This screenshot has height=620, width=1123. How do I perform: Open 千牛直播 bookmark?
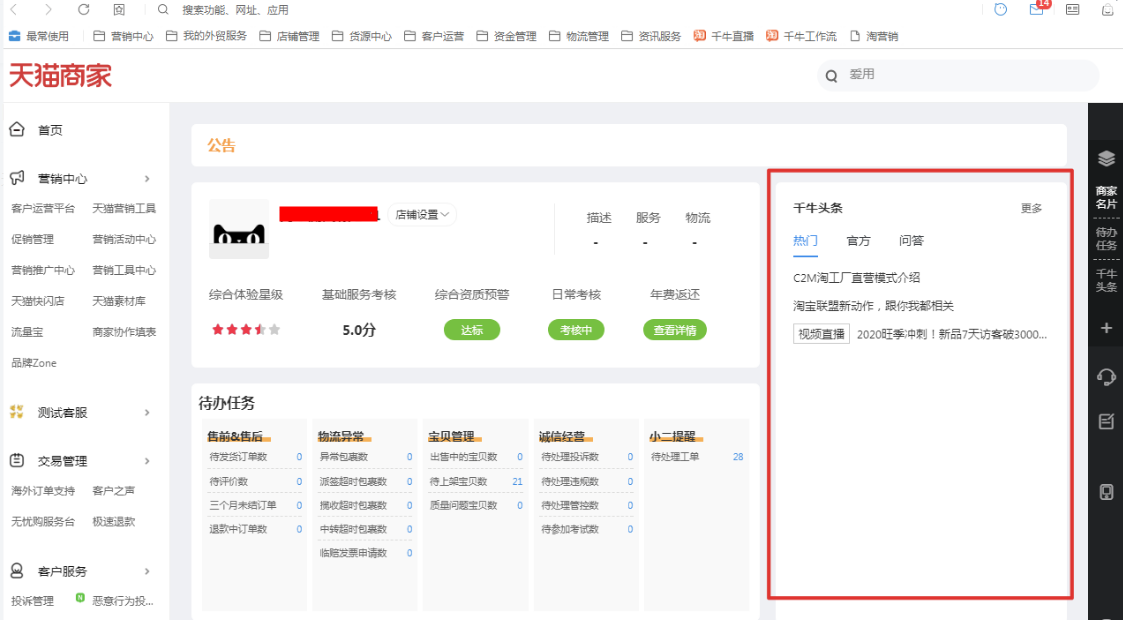pos(723,36)
